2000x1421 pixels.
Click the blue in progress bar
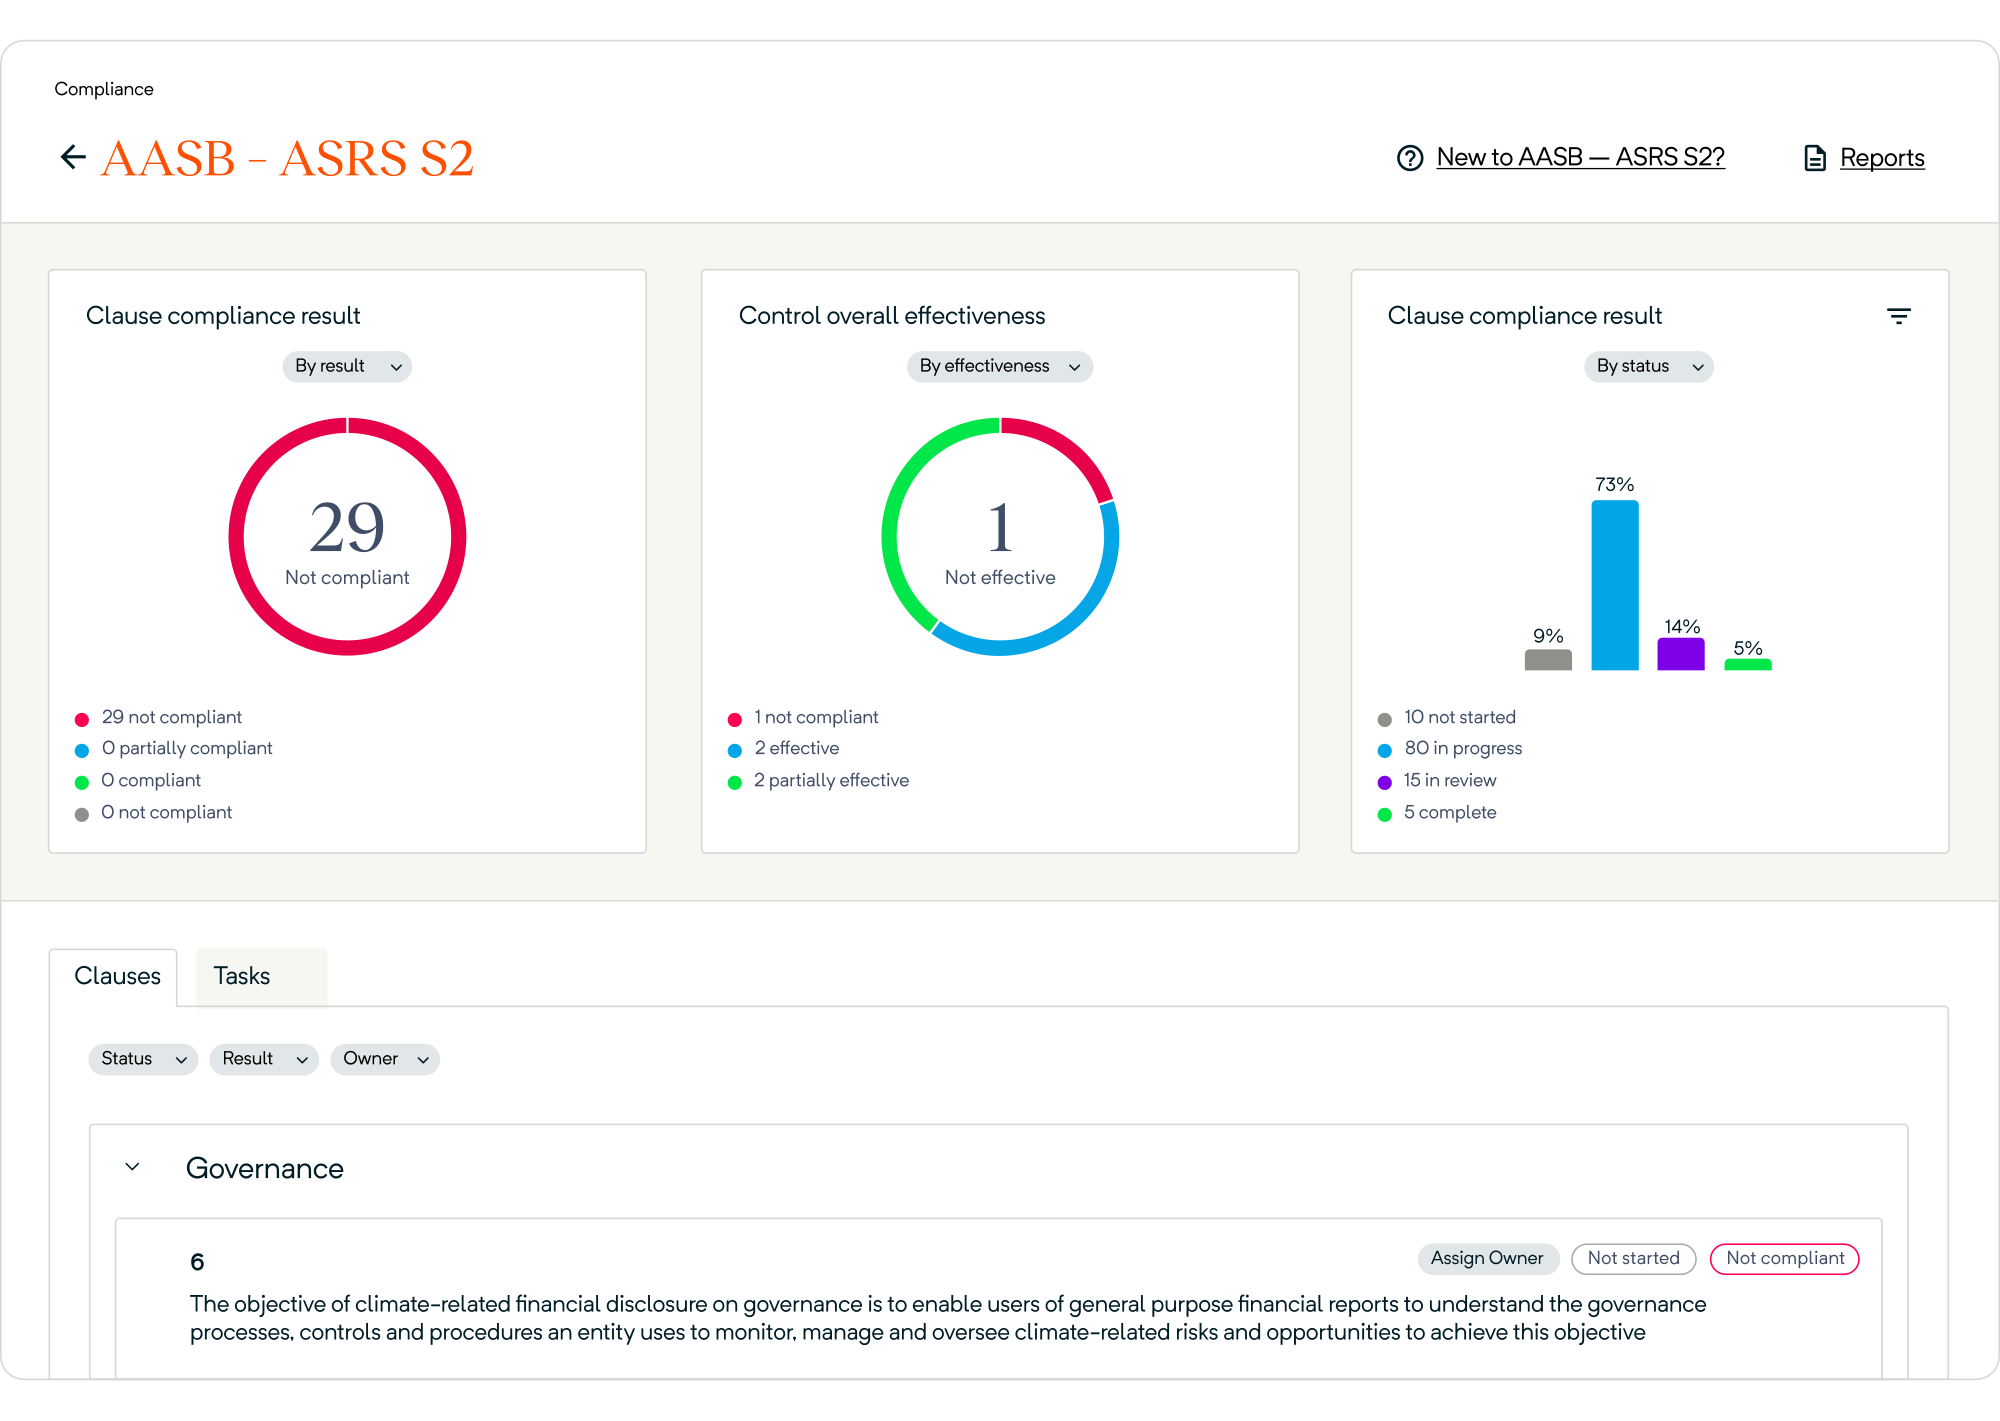(x=1615, y=585)
